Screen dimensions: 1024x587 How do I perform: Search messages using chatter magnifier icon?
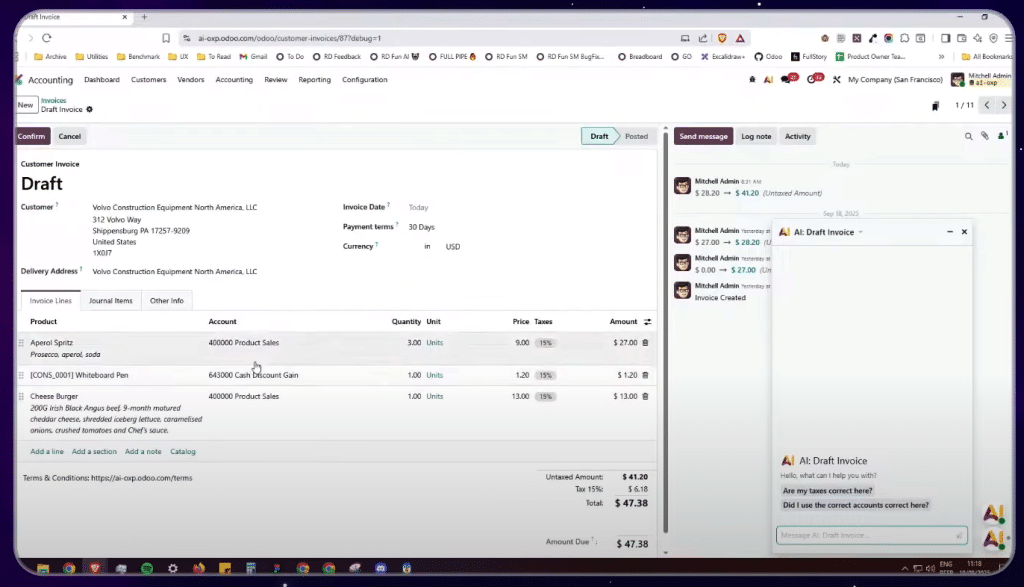tap(968, 136)
